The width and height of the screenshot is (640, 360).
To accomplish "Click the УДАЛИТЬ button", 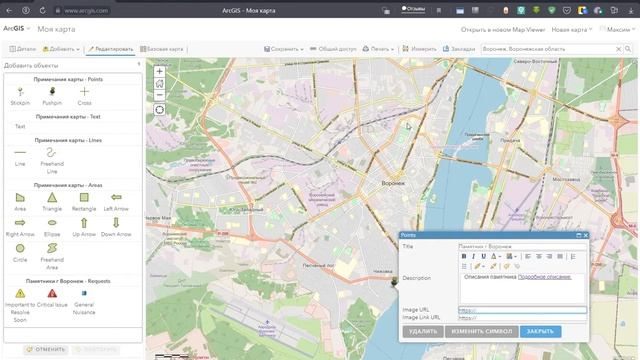I will [x=423, y=331].
